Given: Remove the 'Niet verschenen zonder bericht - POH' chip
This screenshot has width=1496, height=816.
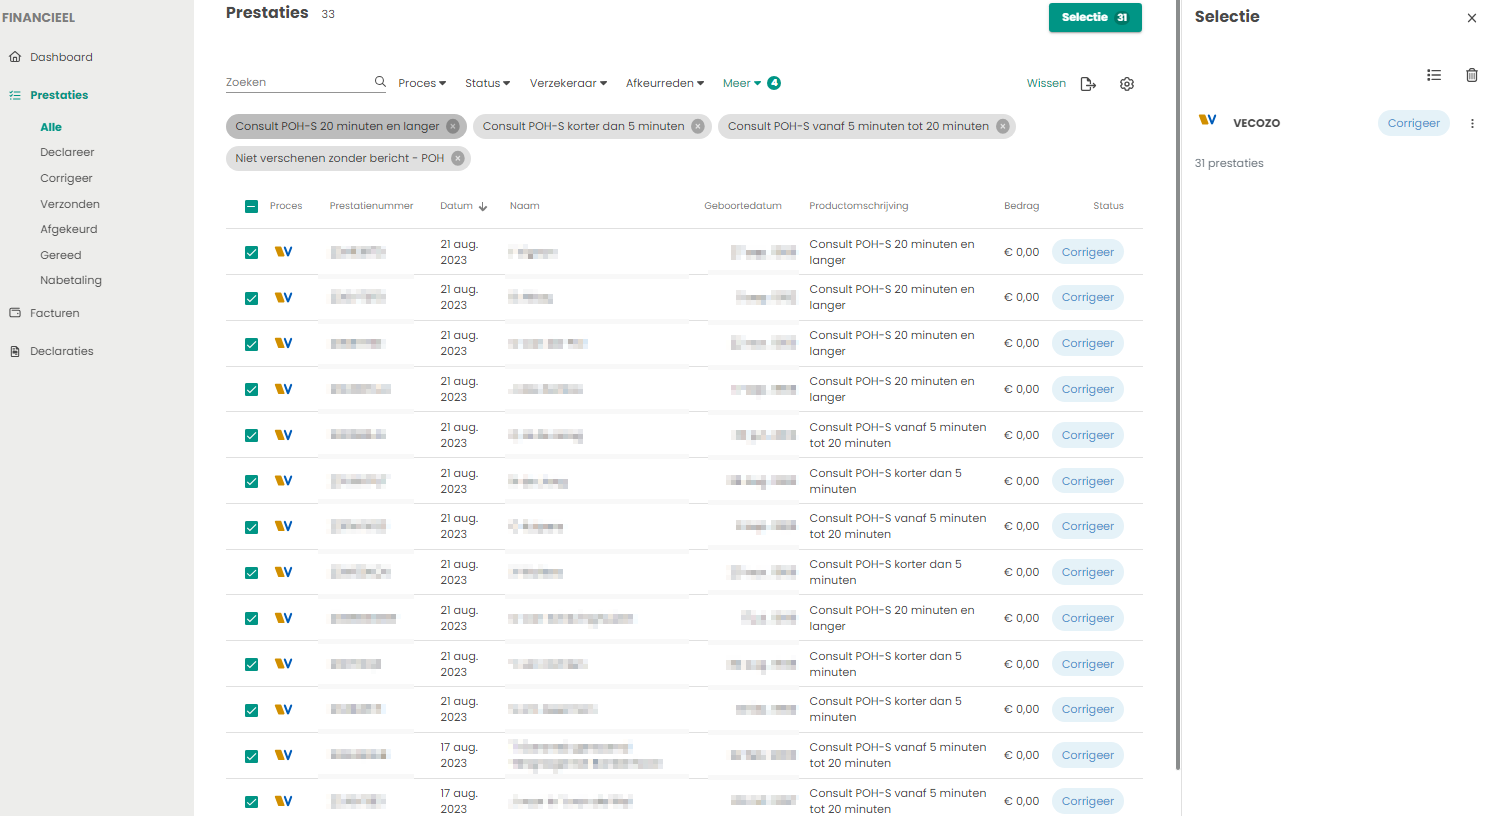Looking at the screenshot, I should (458, 158).
